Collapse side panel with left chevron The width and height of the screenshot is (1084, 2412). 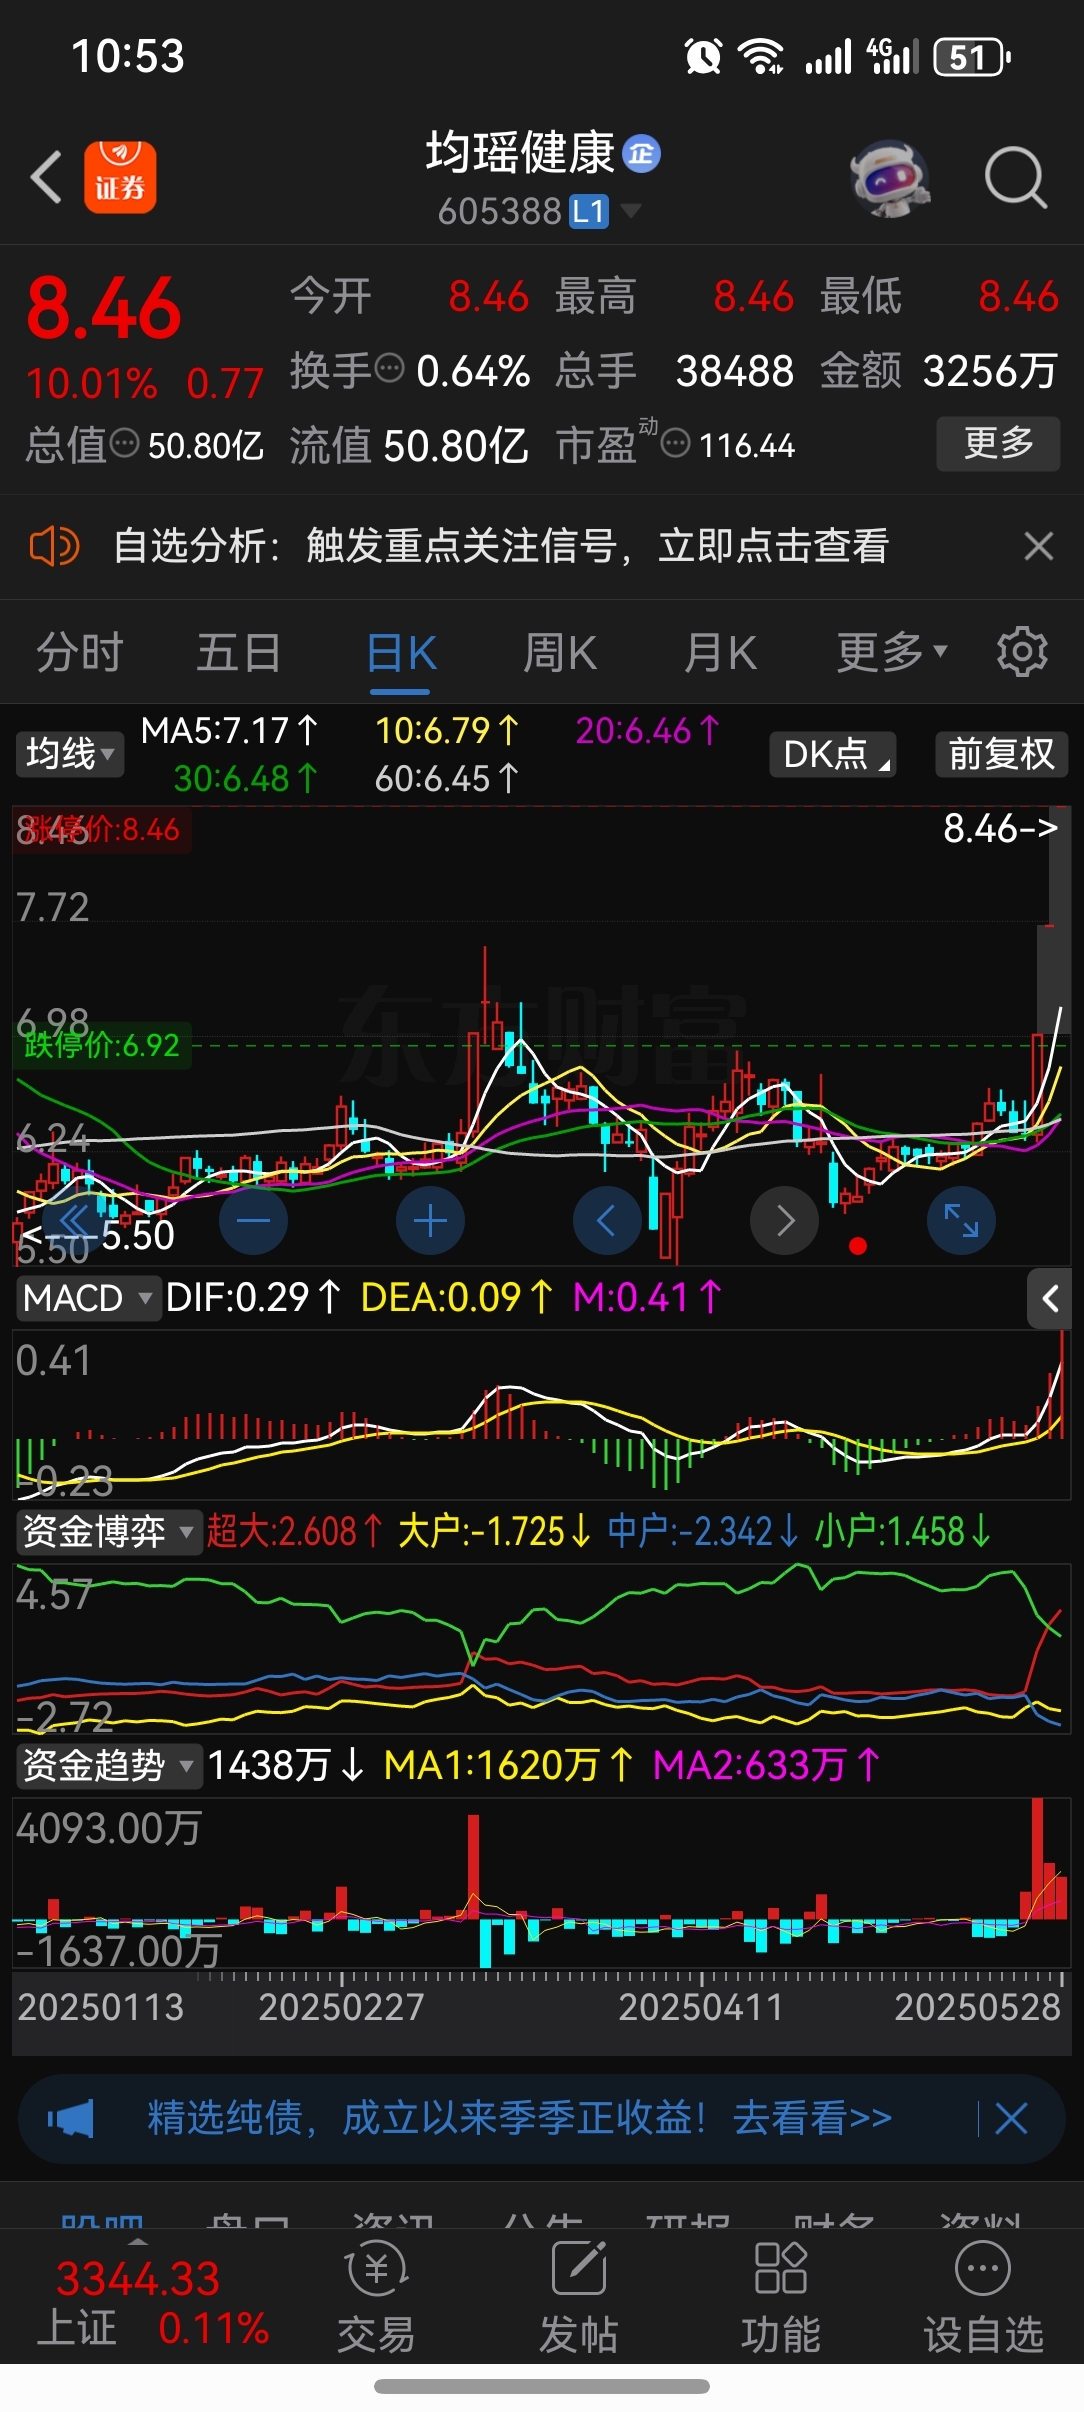click(1050, 1298)
